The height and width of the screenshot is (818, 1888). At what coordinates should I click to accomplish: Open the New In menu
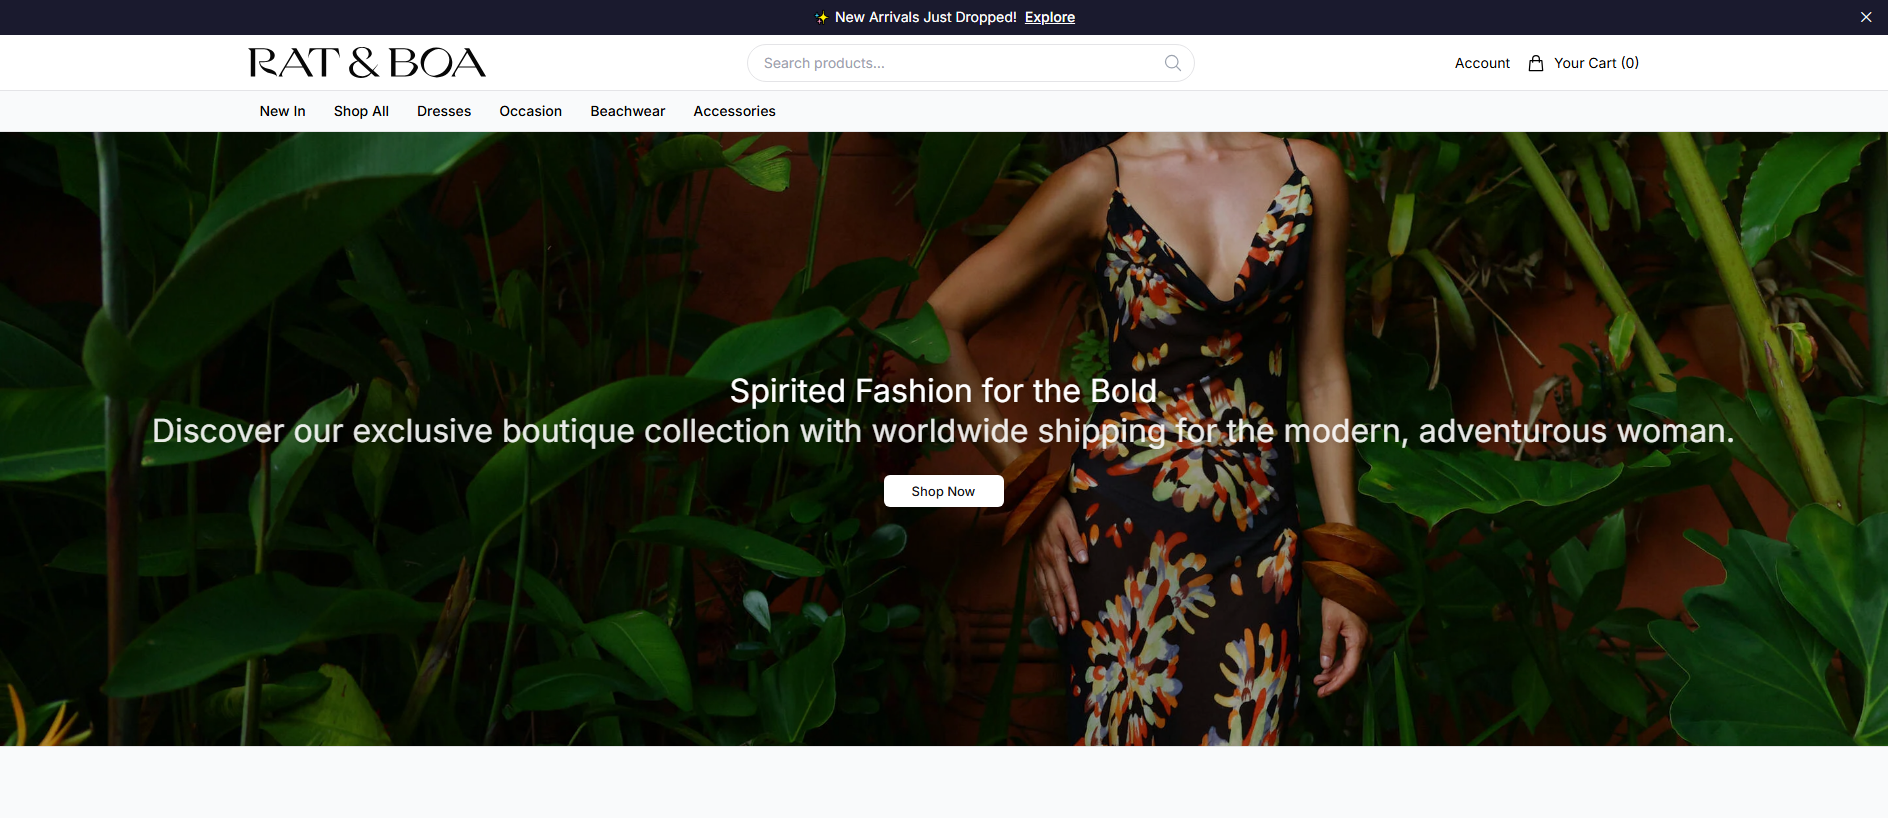(x=283, y=111)
